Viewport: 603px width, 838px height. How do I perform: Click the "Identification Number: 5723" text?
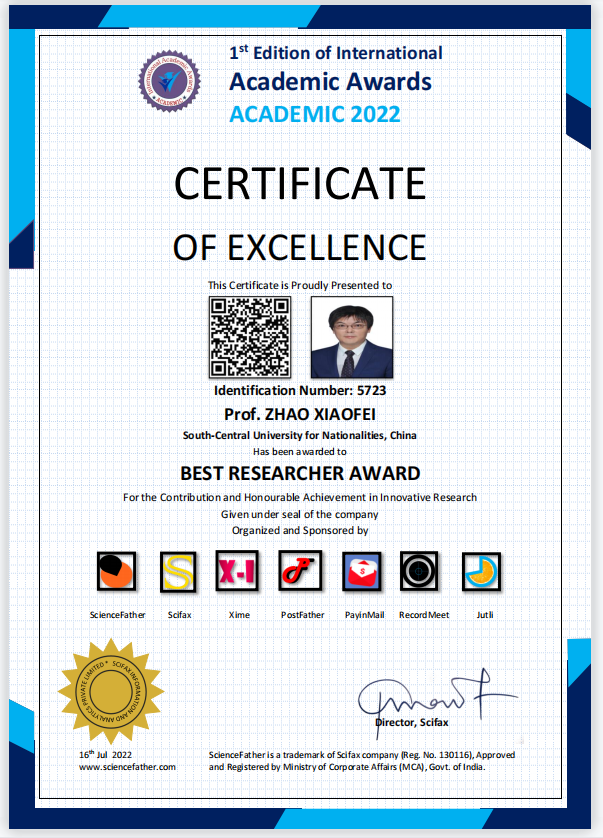tap(300, 390)
